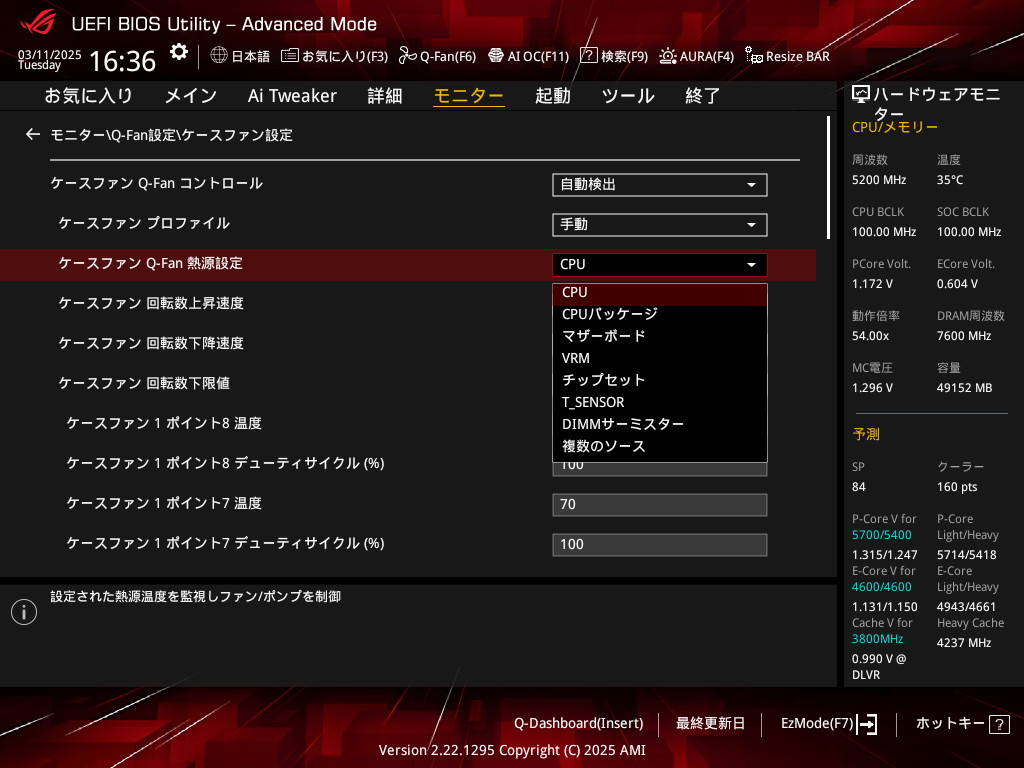Click the Q-Fan fan icon
This screenshot has height=768, width=1024.
(x=408, y=56)
